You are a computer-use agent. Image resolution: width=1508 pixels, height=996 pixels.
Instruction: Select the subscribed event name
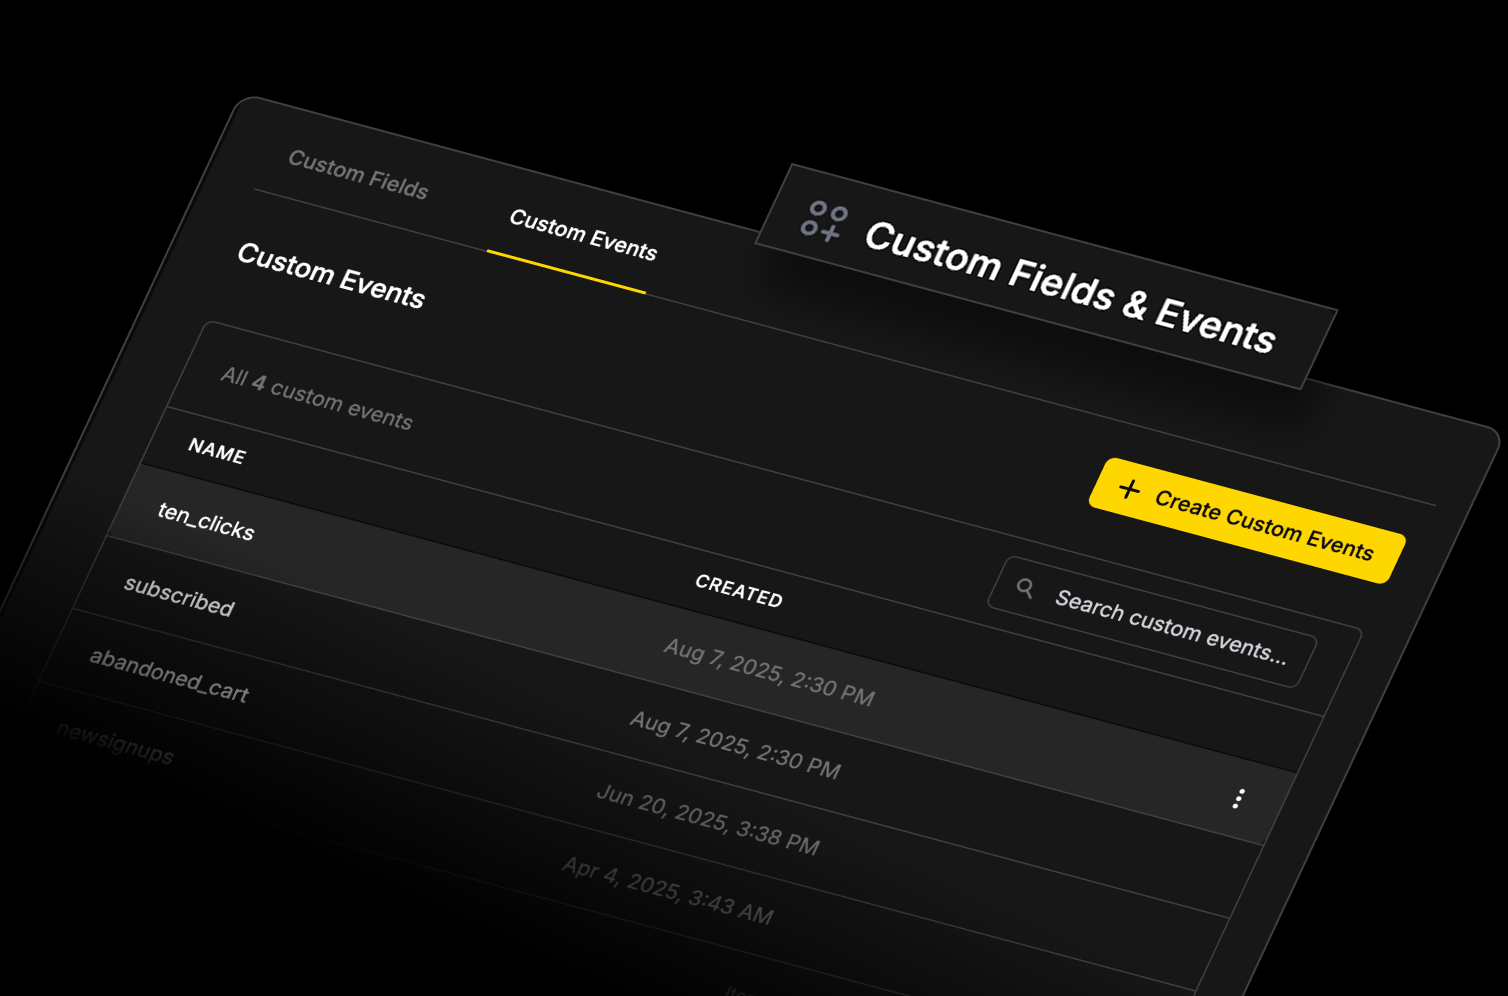point(179,597)
